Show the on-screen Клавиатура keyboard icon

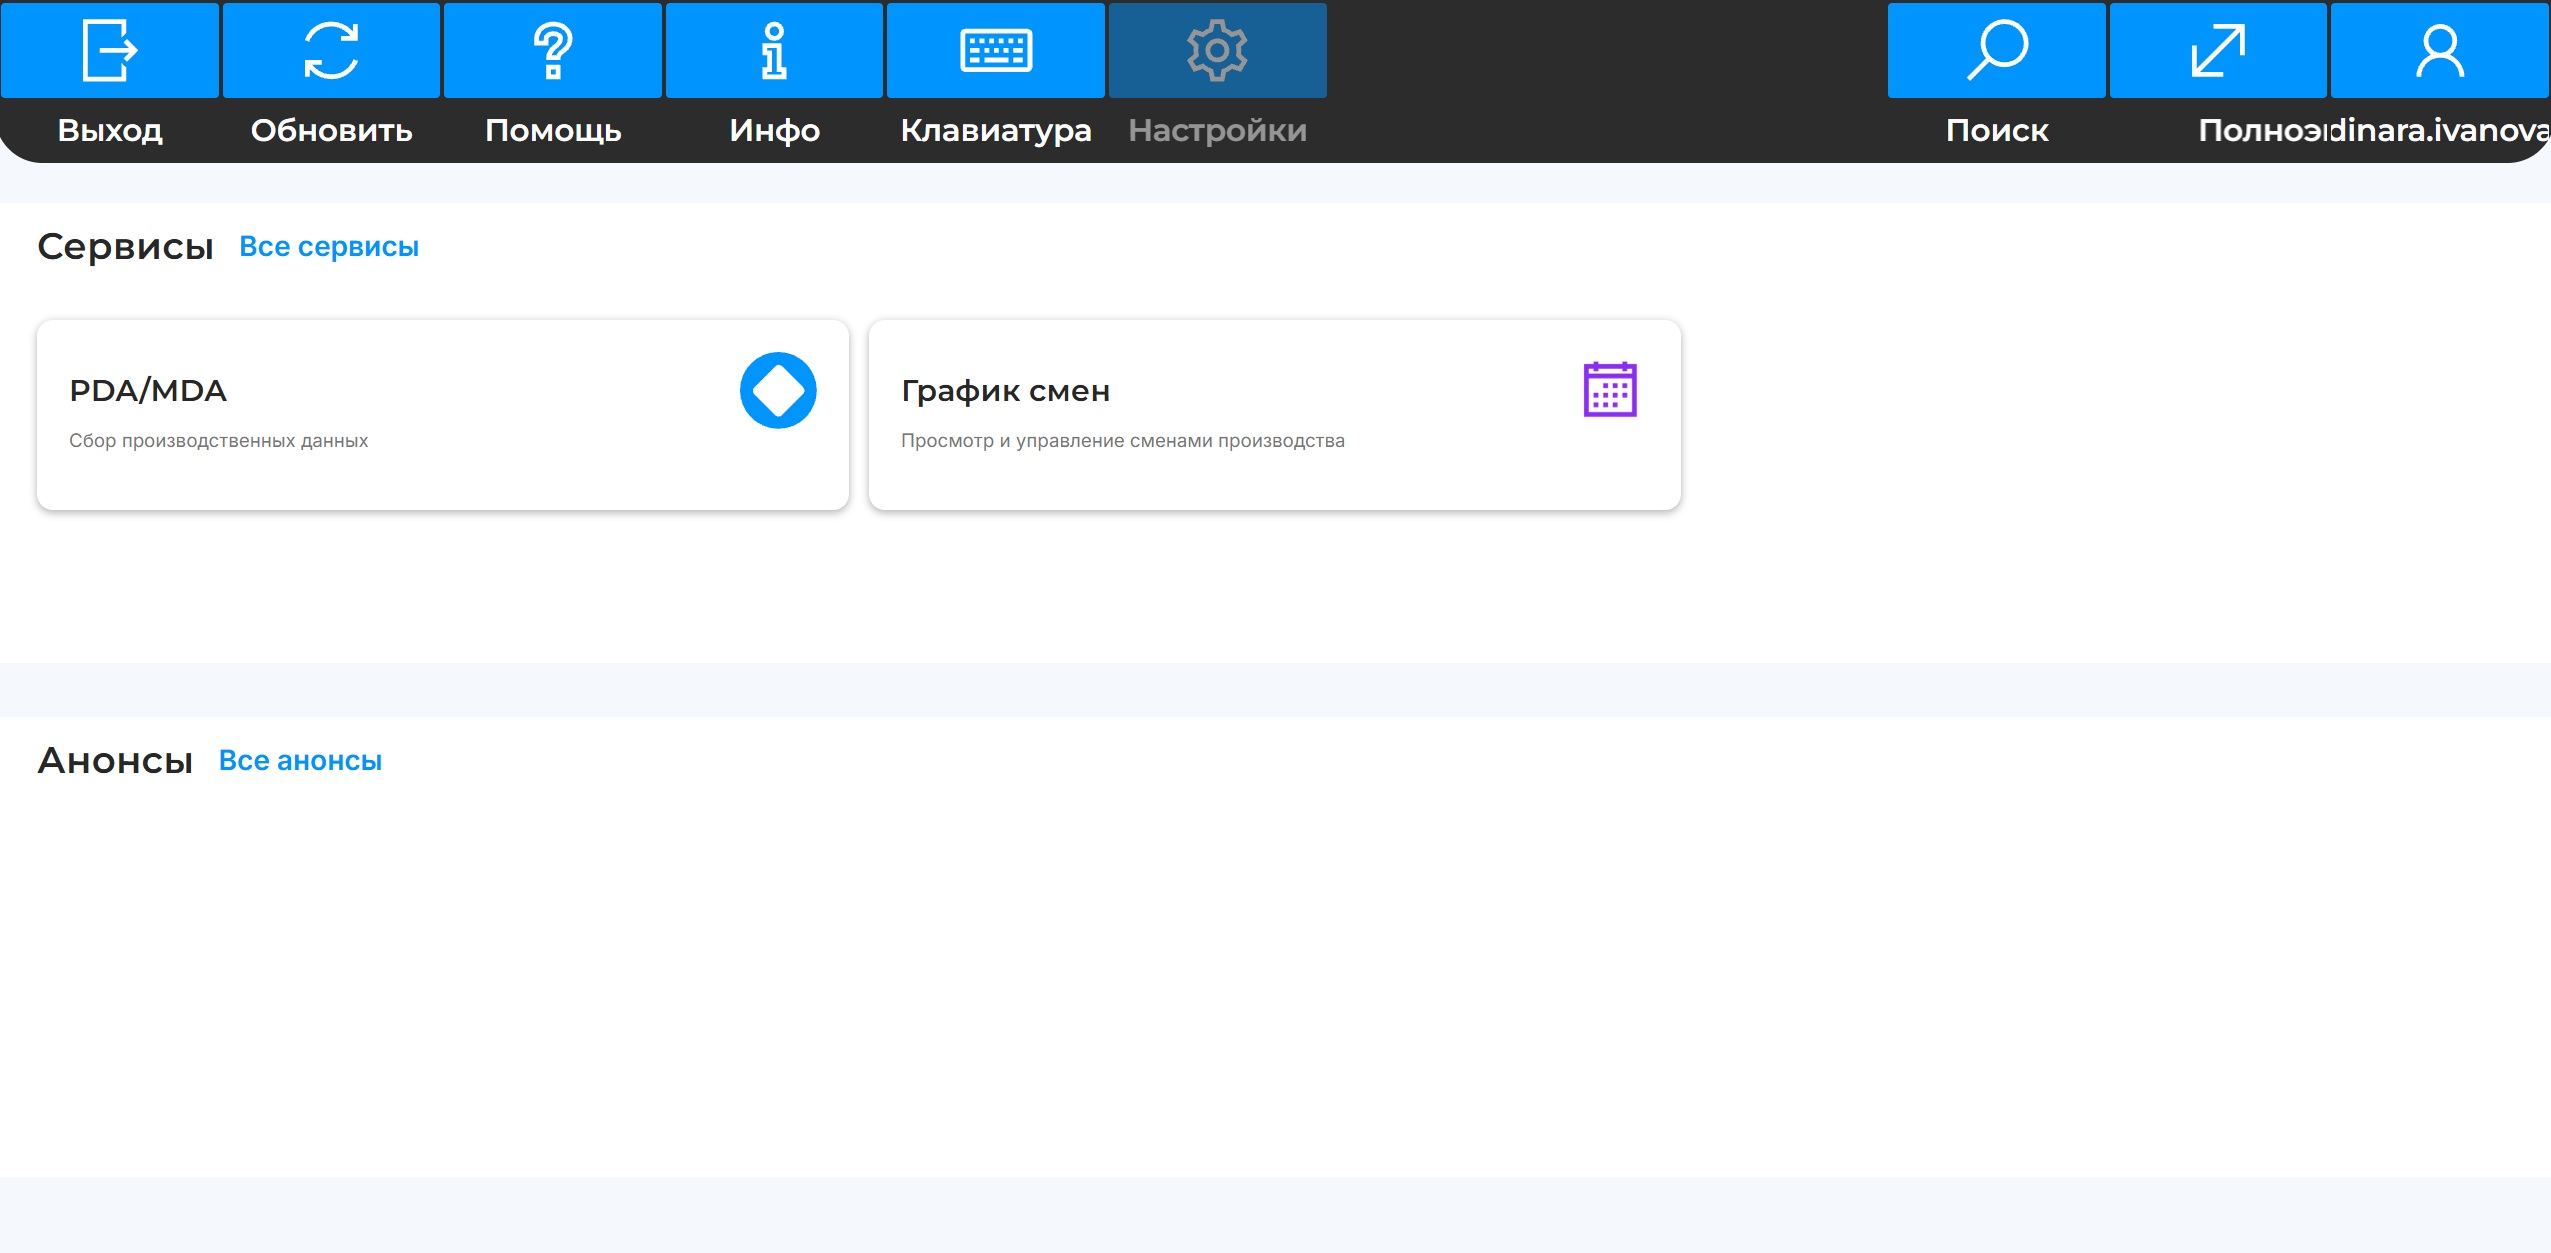(x=996, y=50)
